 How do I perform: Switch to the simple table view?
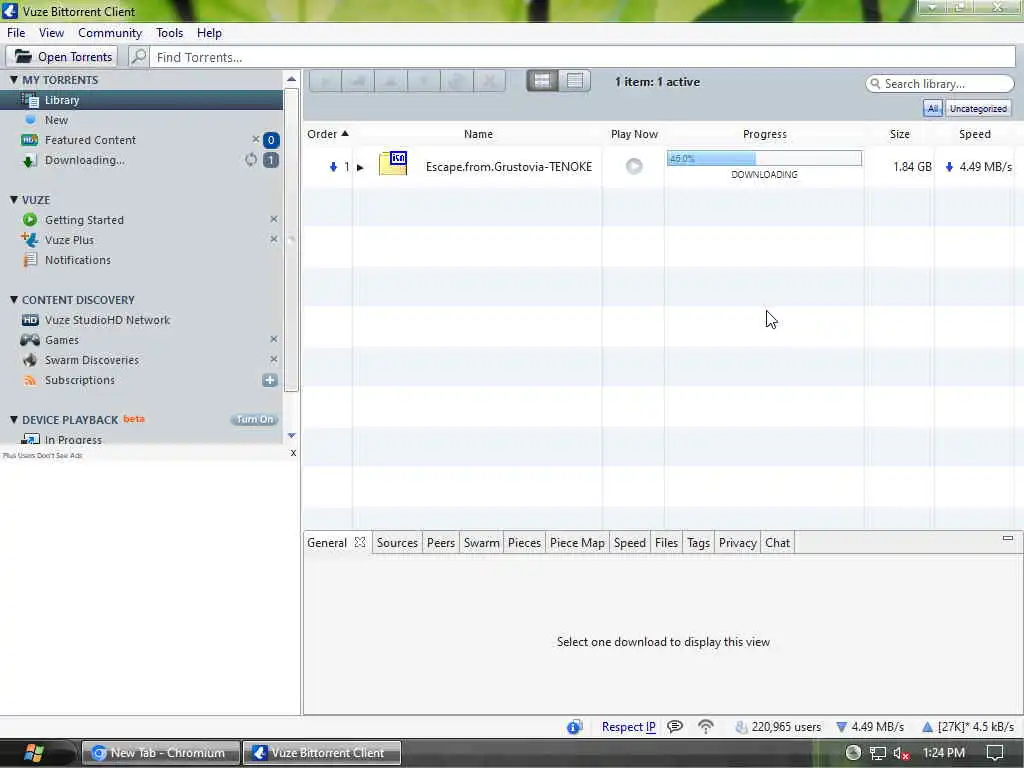point(575,81)
